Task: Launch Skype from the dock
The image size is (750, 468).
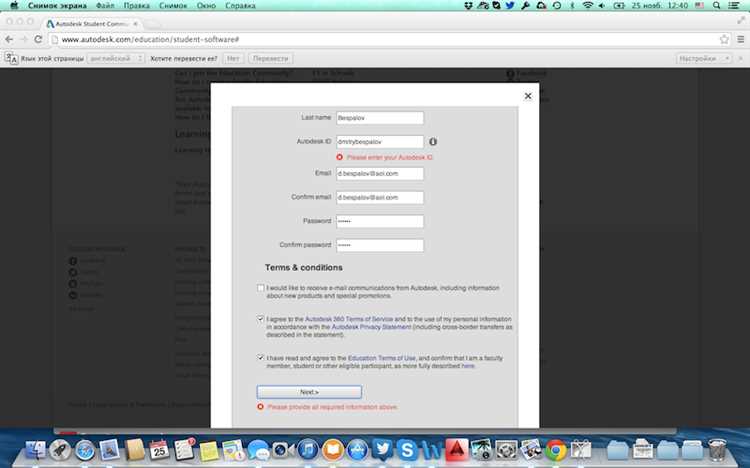Action: click(407, 449)
